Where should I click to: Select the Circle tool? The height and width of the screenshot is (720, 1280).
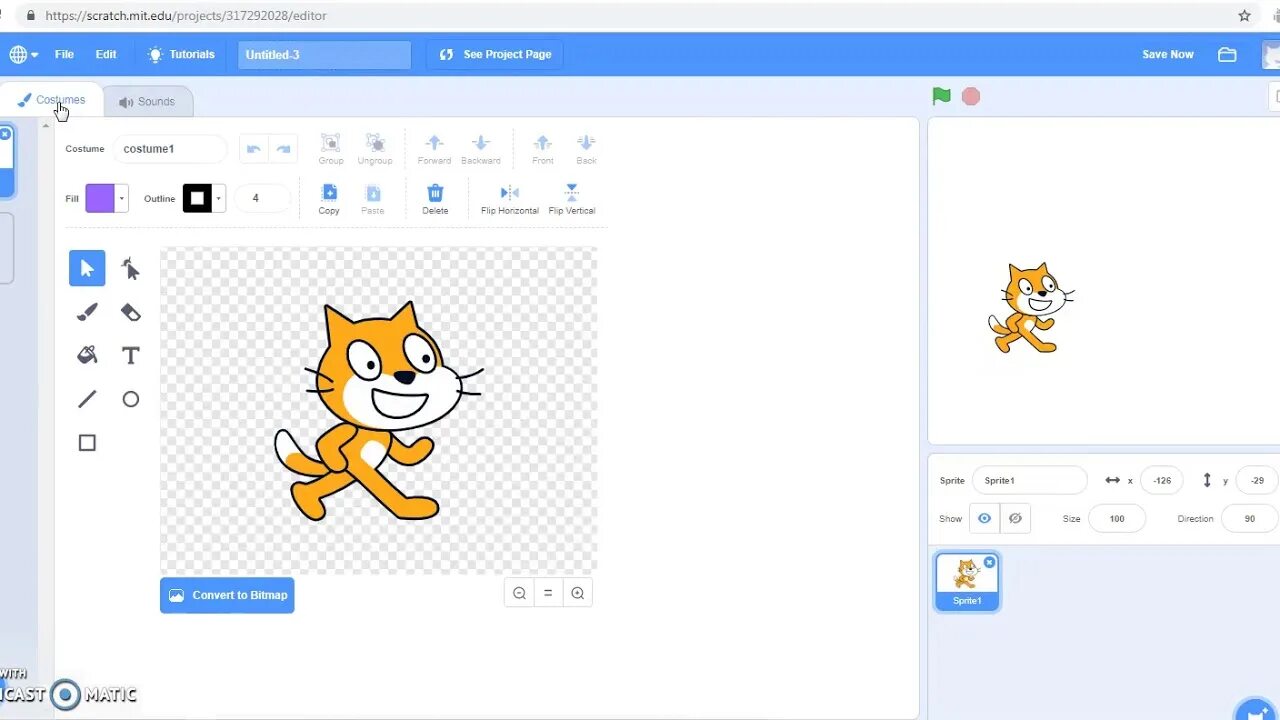(130, 399)
